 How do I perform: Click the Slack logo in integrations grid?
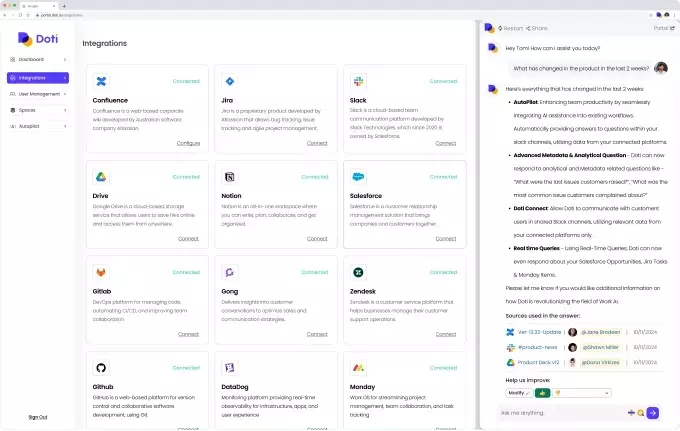click(358, 81)
